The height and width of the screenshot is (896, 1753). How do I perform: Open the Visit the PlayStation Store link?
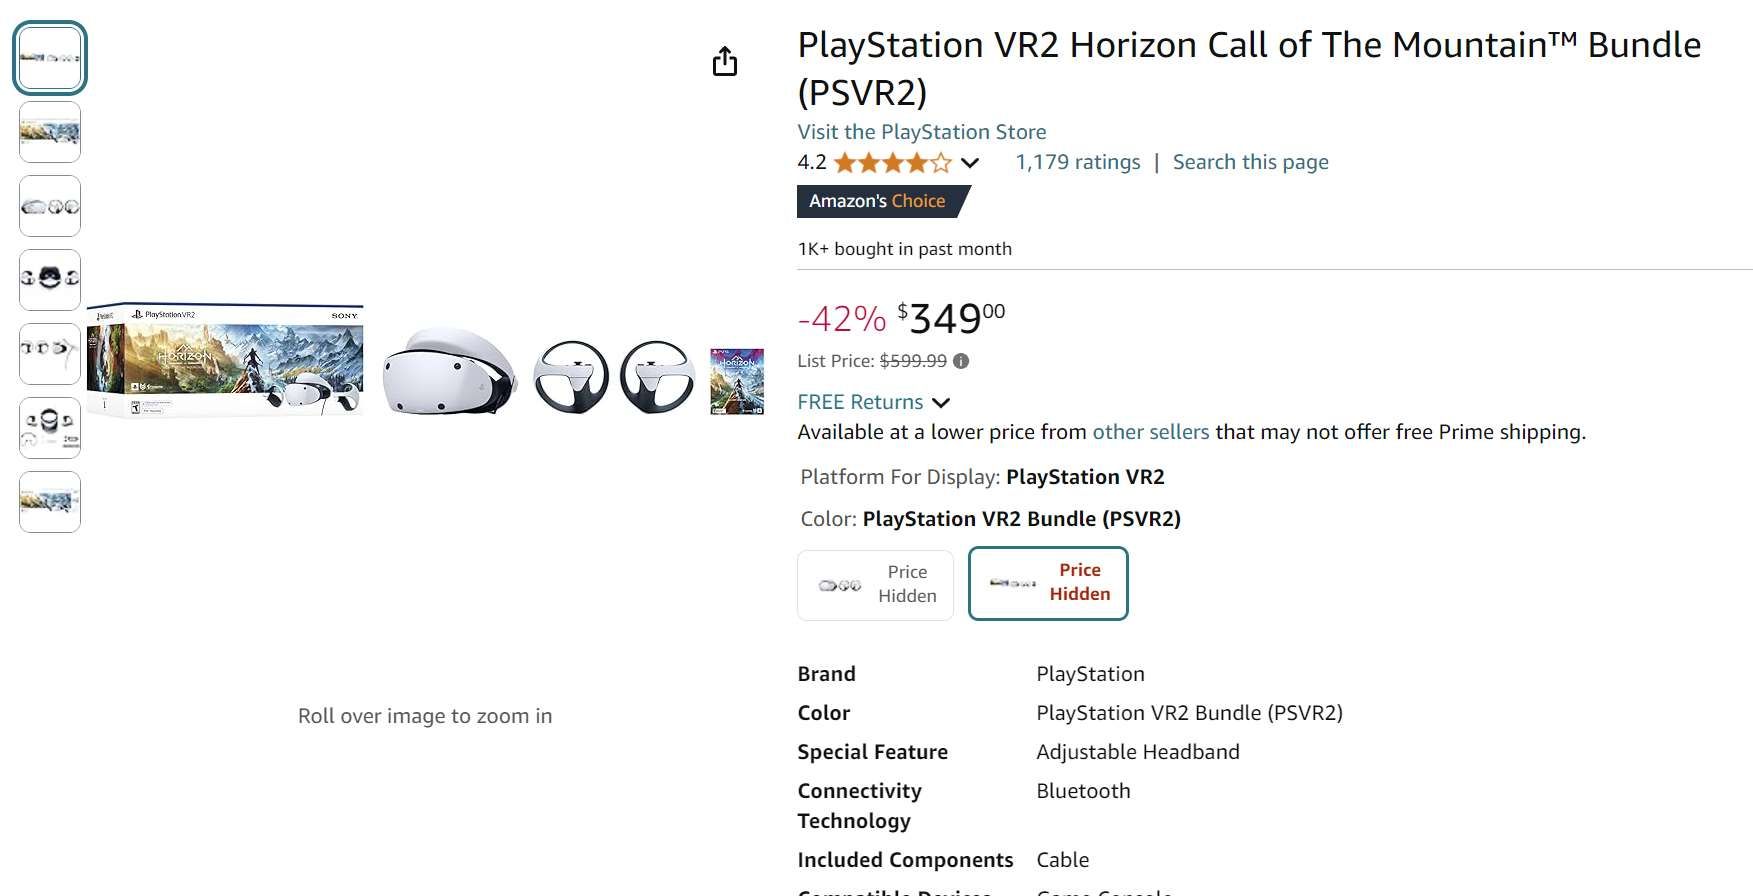pyautogui.click(x=921, y=132)
